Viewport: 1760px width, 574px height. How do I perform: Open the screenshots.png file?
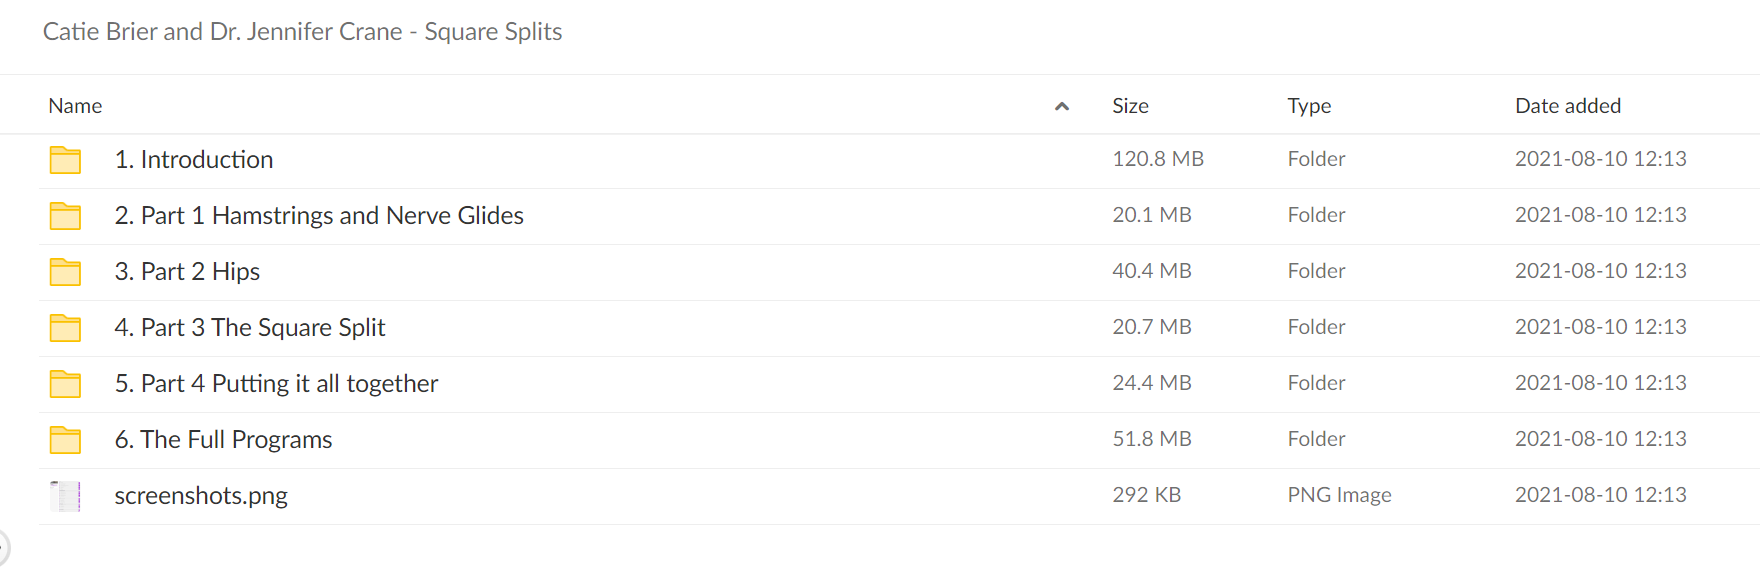pyautogui.click(x=201, y=496)
